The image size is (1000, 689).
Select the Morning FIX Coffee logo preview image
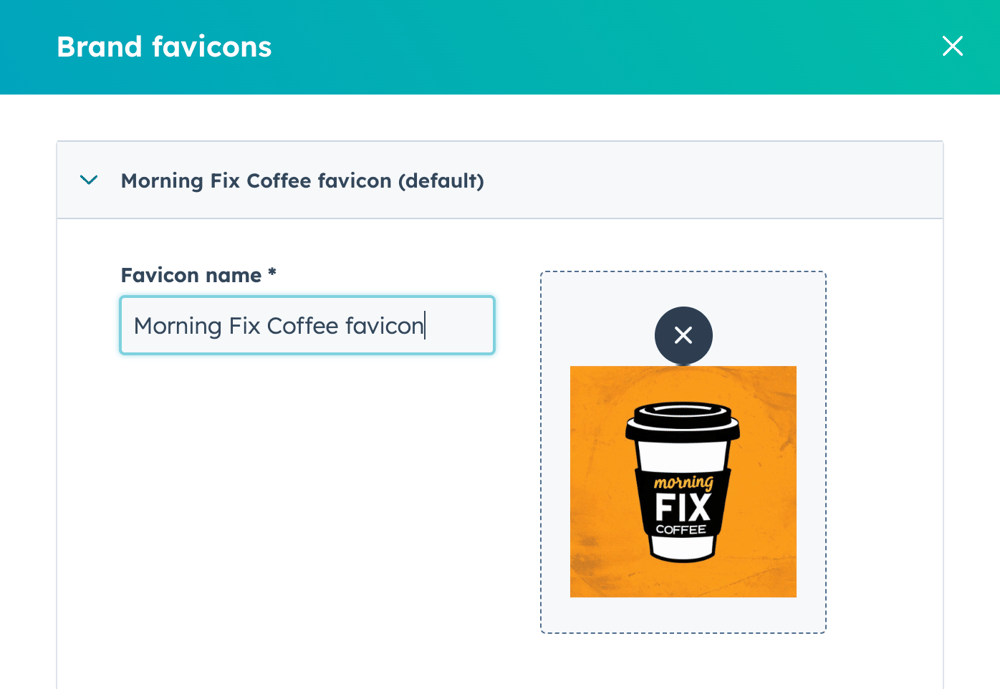point(683,481)
